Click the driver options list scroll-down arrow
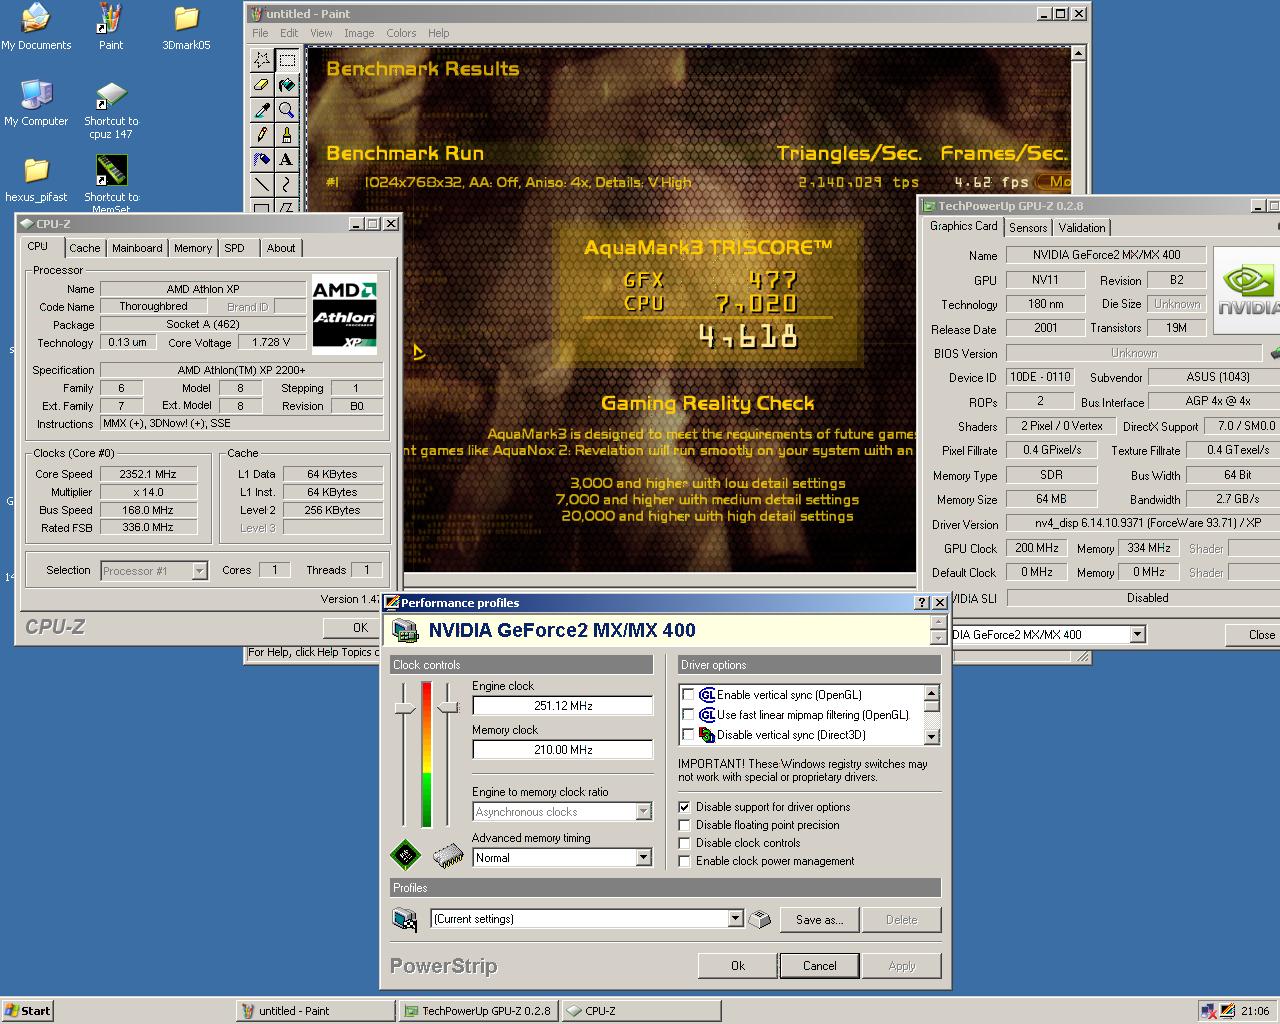This screenshot has height=1024, width=1280. (932, 737)
